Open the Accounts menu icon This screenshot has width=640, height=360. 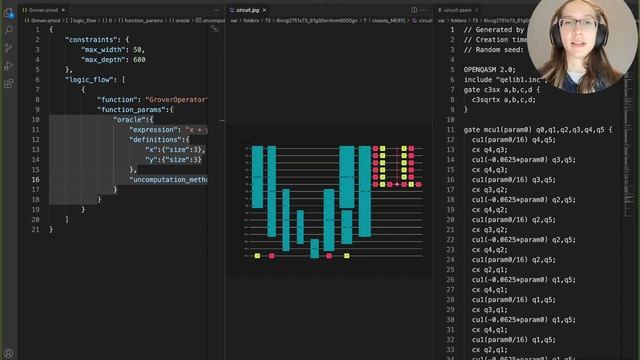[x=9, y=353]
